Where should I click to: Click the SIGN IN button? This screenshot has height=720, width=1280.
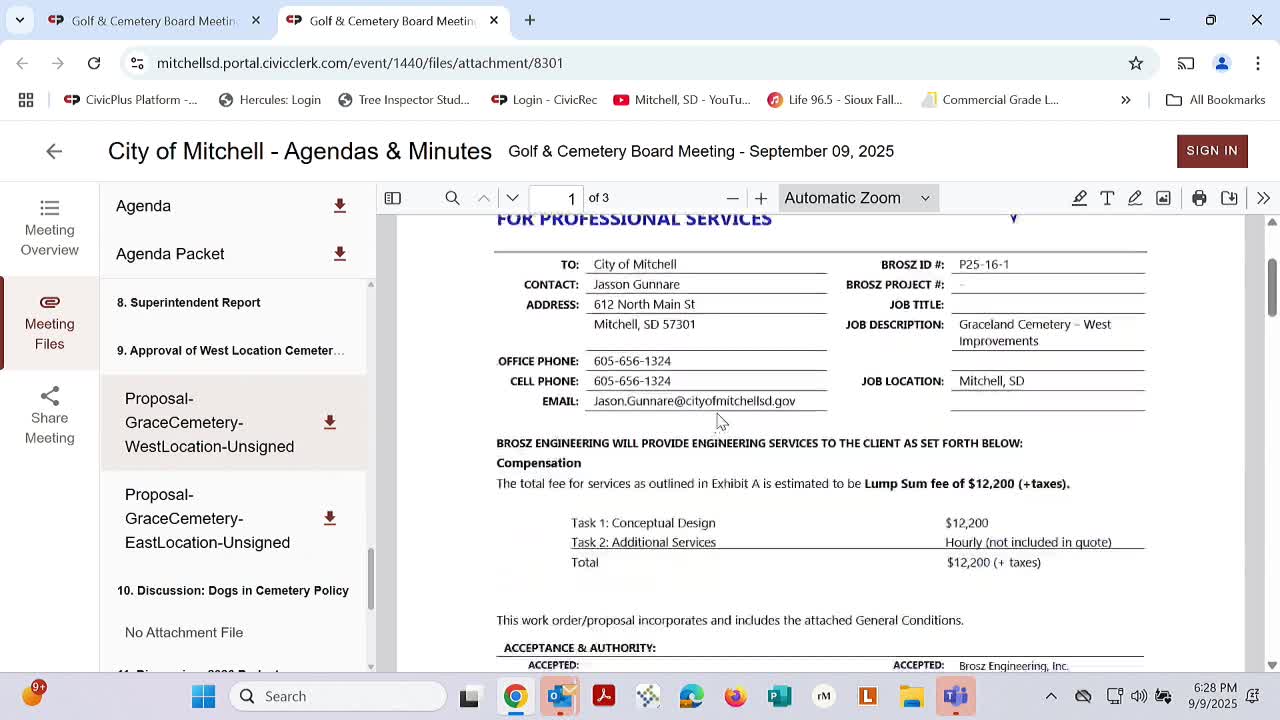pos(1212,151)
